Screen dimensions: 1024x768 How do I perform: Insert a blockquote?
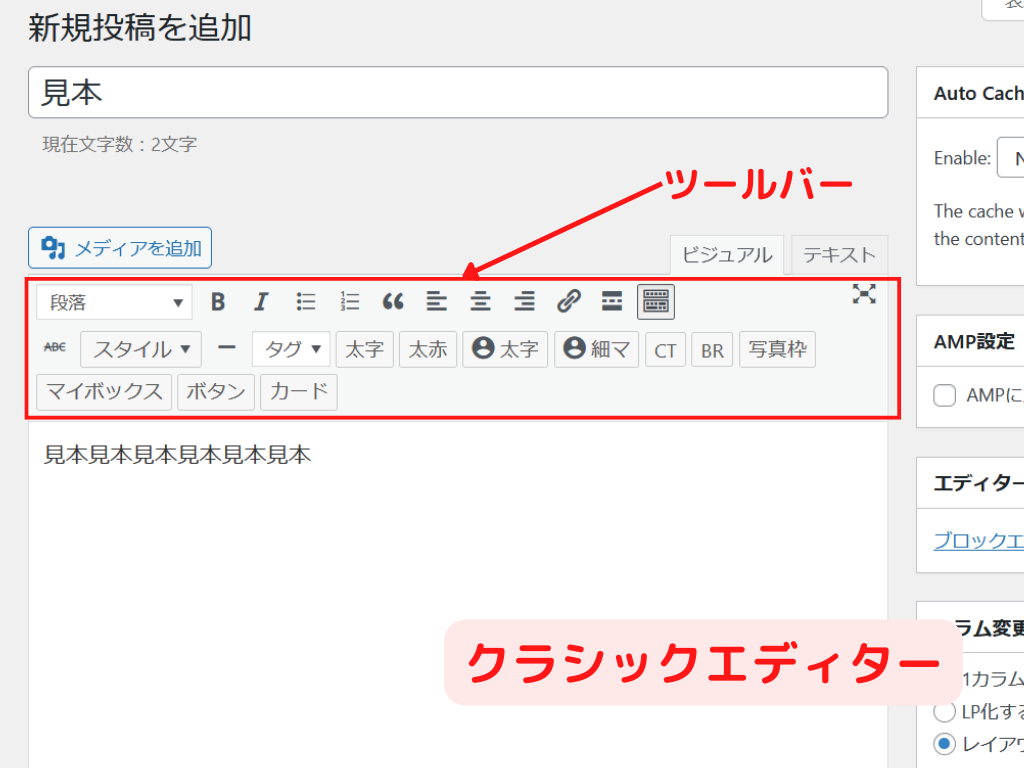click(x=392, y=301)
